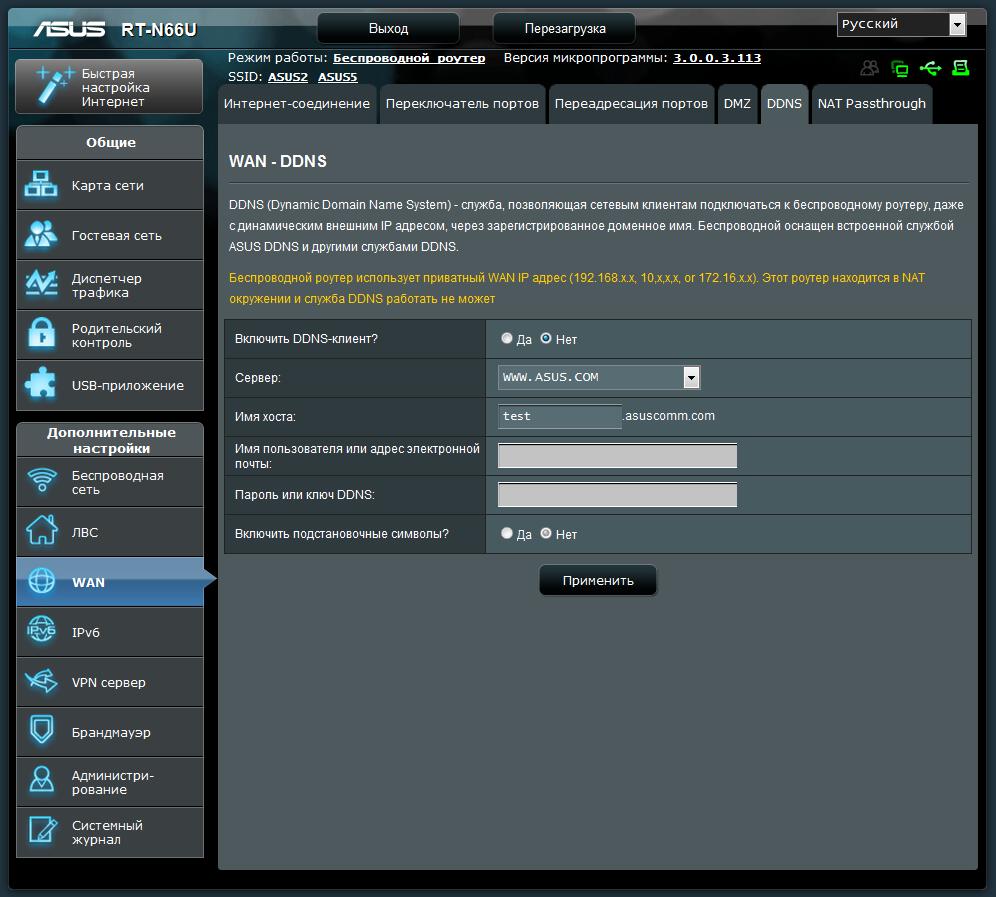The height and width of the screenshot is (897, 996).
Task: Select Да for Включить DDNS-клиент
Action: (x=506, y=338)
